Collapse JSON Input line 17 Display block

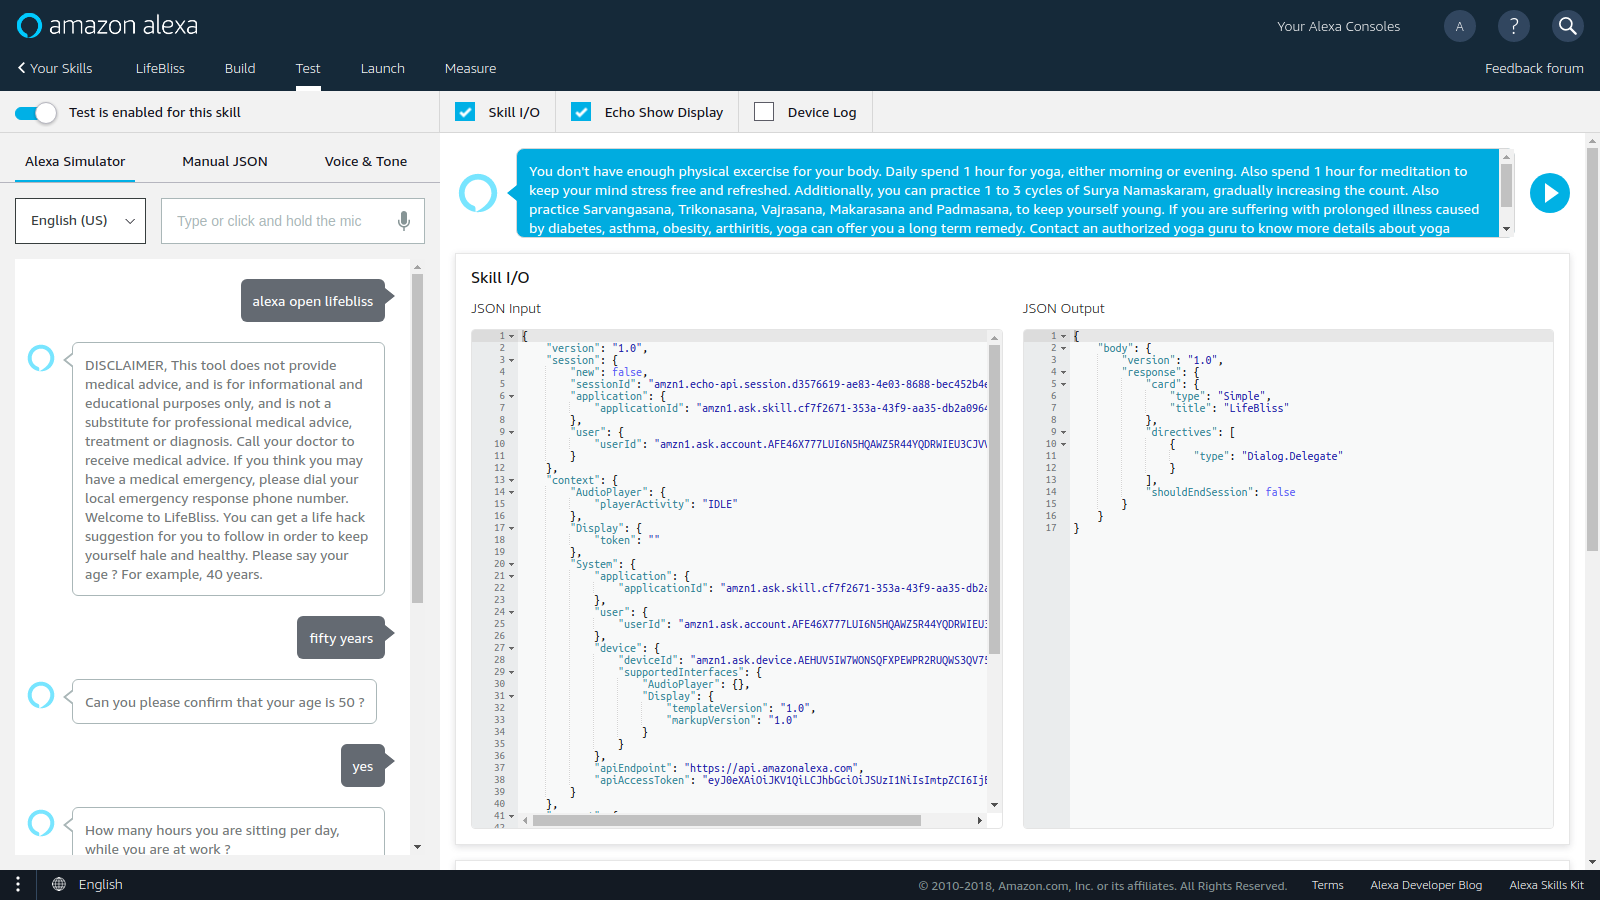pos(512,528)
